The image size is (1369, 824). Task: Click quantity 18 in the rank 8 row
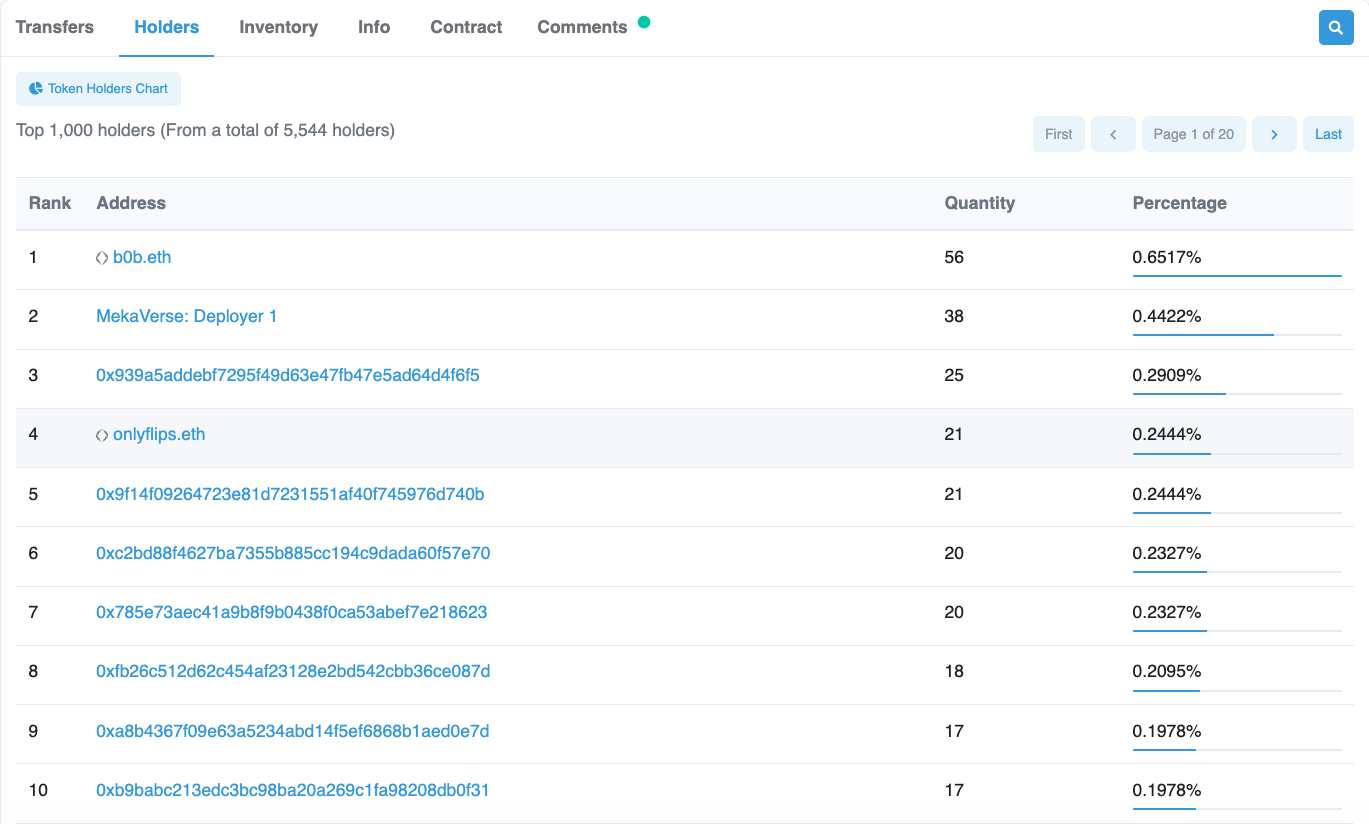click(x=954, y=671)
